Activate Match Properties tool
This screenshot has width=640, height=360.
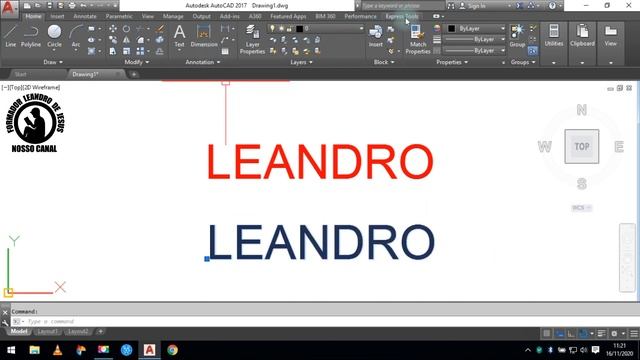point(418,39)
